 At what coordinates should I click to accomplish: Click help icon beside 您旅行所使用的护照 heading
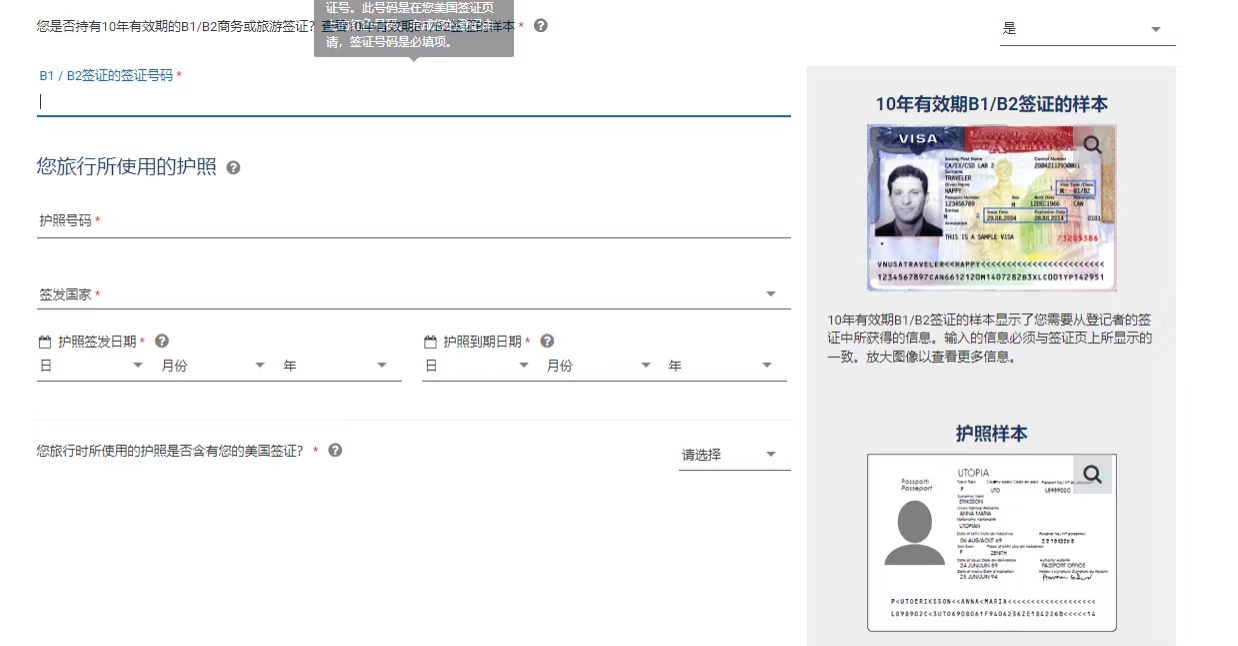tap(233, 168)
